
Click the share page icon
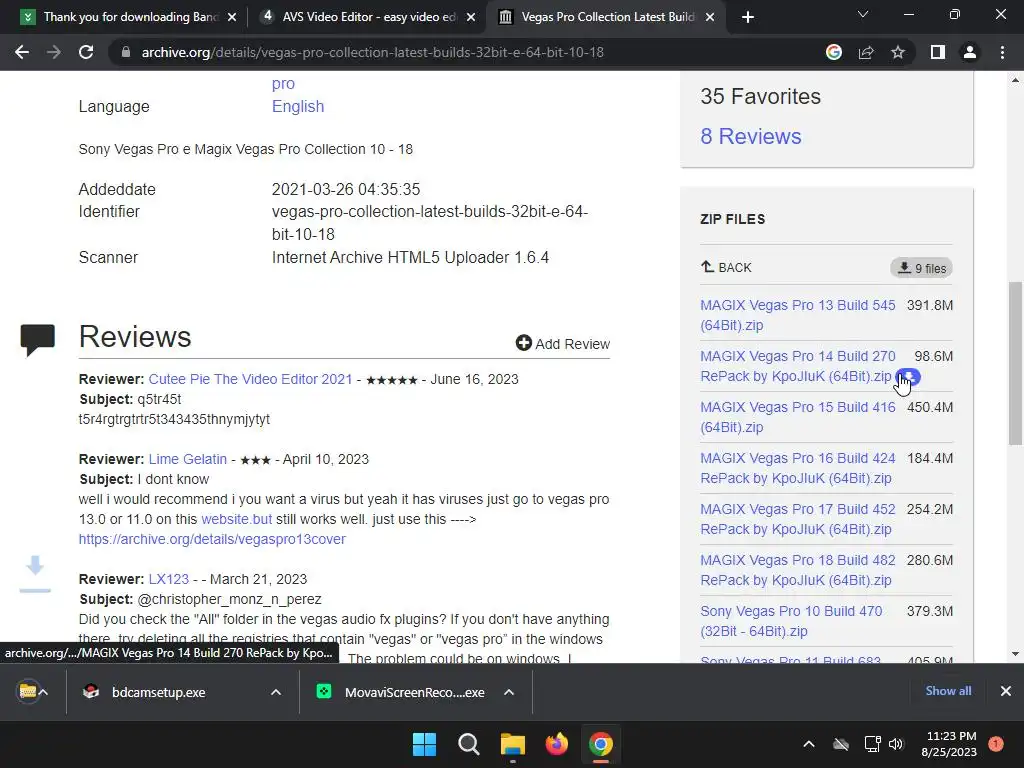pos(866,52)
